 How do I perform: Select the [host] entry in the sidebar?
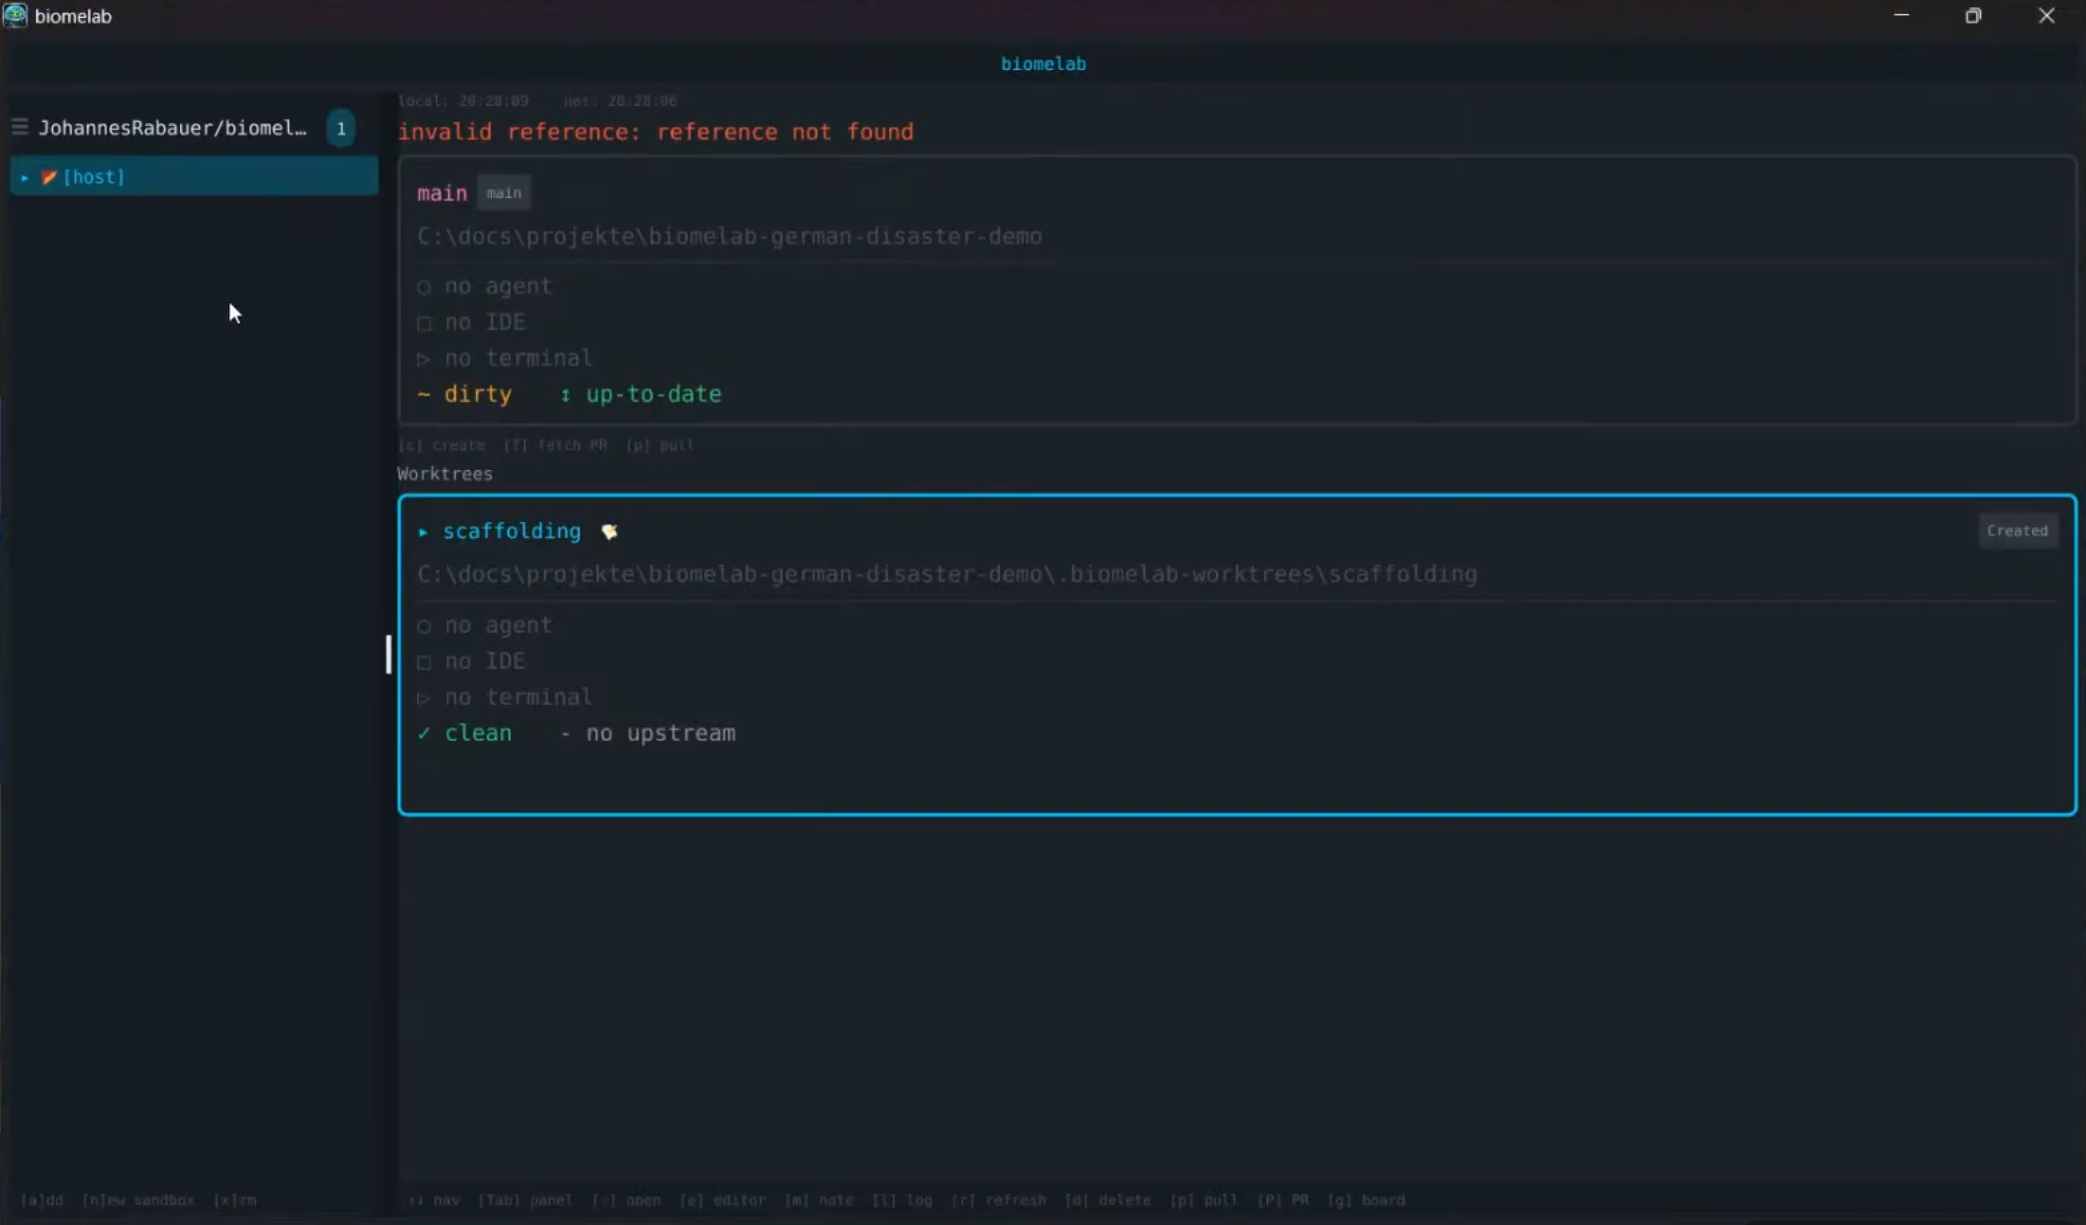(194, 177)
